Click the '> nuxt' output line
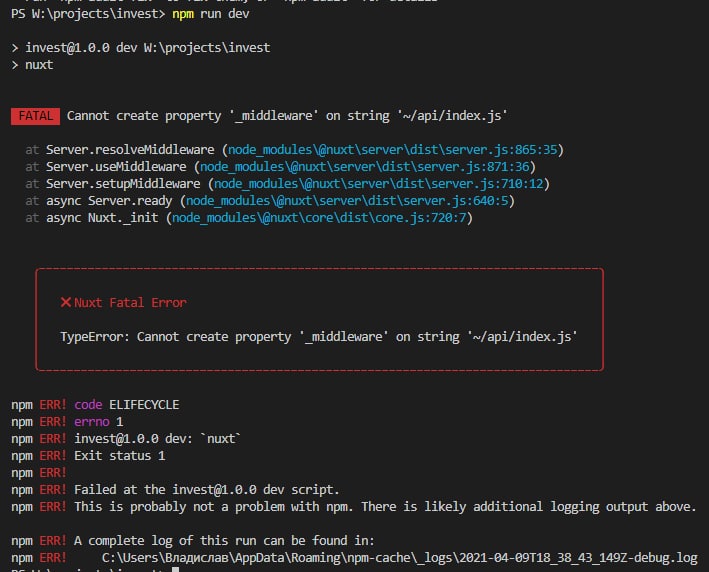Viewport: 709px width, 572px height. (x=32, y=65)
